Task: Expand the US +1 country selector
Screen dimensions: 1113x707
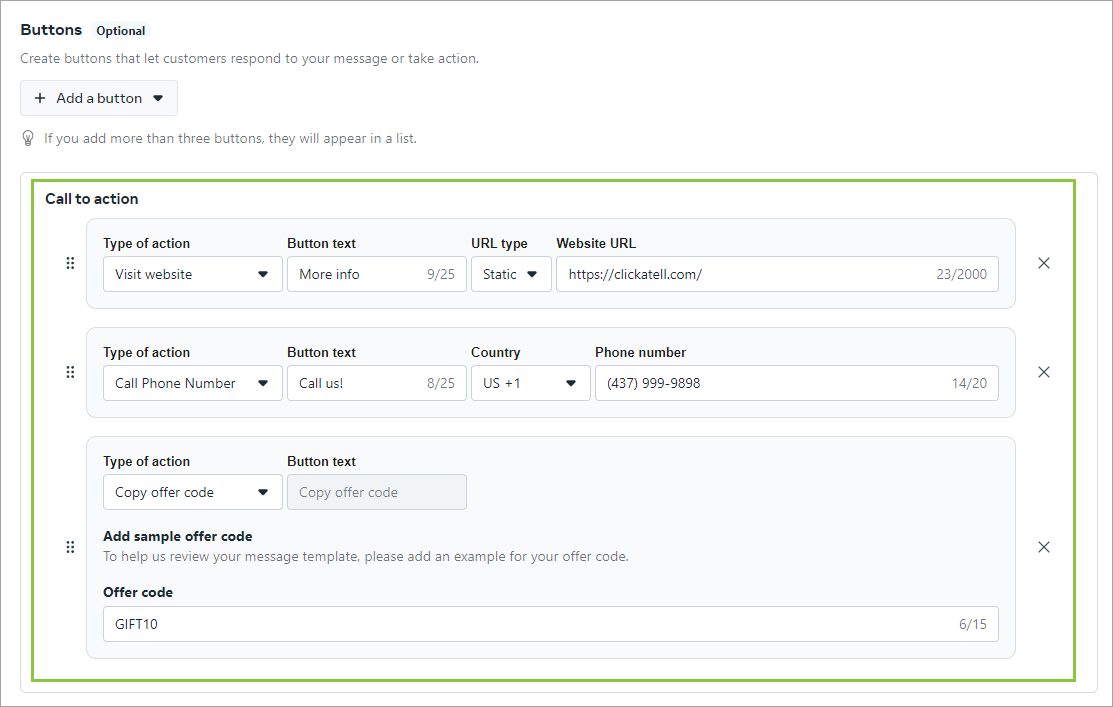Action: click(530, 382)
